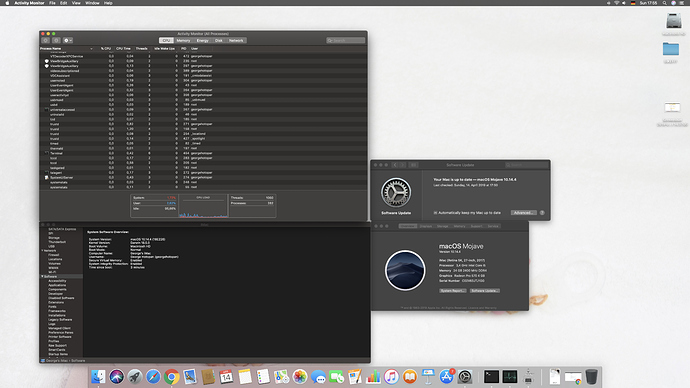Open Reminders list icon in Dock
Image resolution: width=690 pixels, height=388 pixels.
(x=263, y=377)
